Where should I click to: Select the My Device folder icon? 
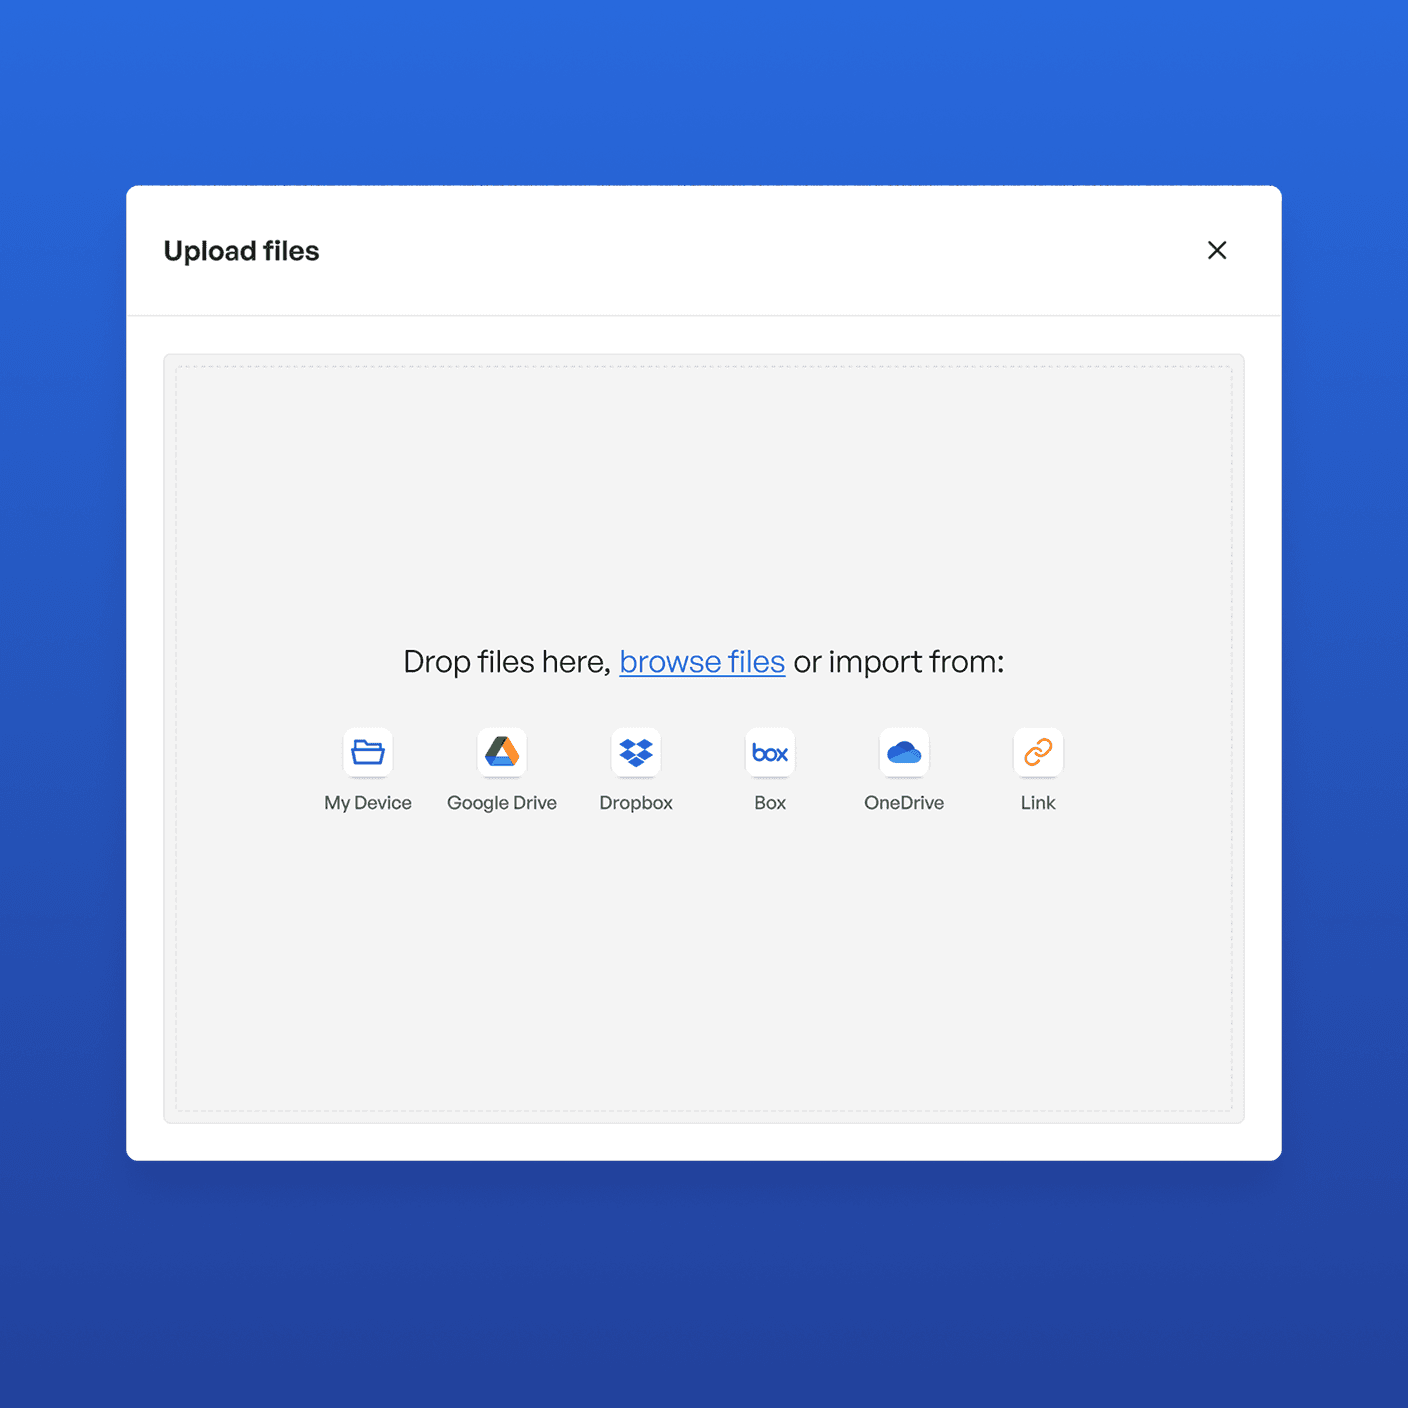[368, 752]
